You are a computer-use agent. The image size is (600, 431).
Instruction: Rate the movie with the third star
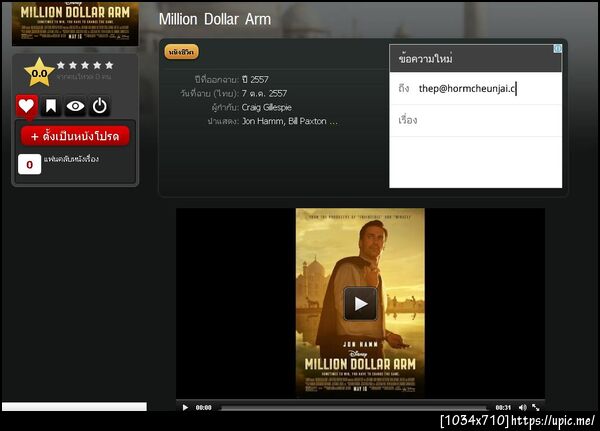coord(85,65)
